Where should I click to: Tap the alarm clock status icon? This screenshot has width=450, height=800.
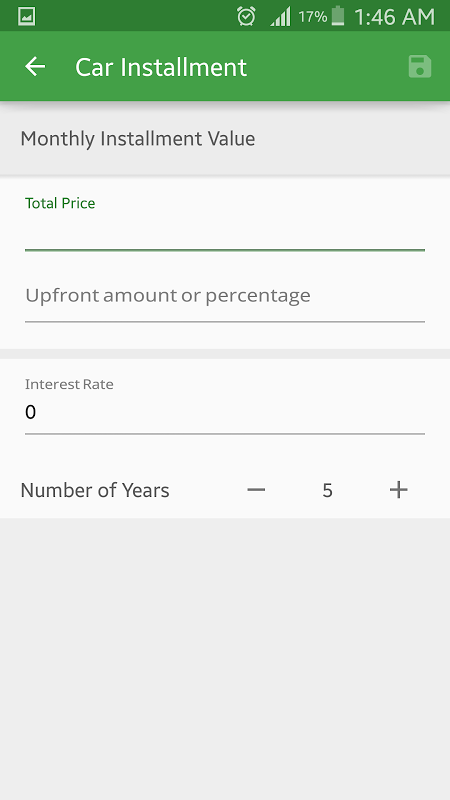(x=246, y=16)
